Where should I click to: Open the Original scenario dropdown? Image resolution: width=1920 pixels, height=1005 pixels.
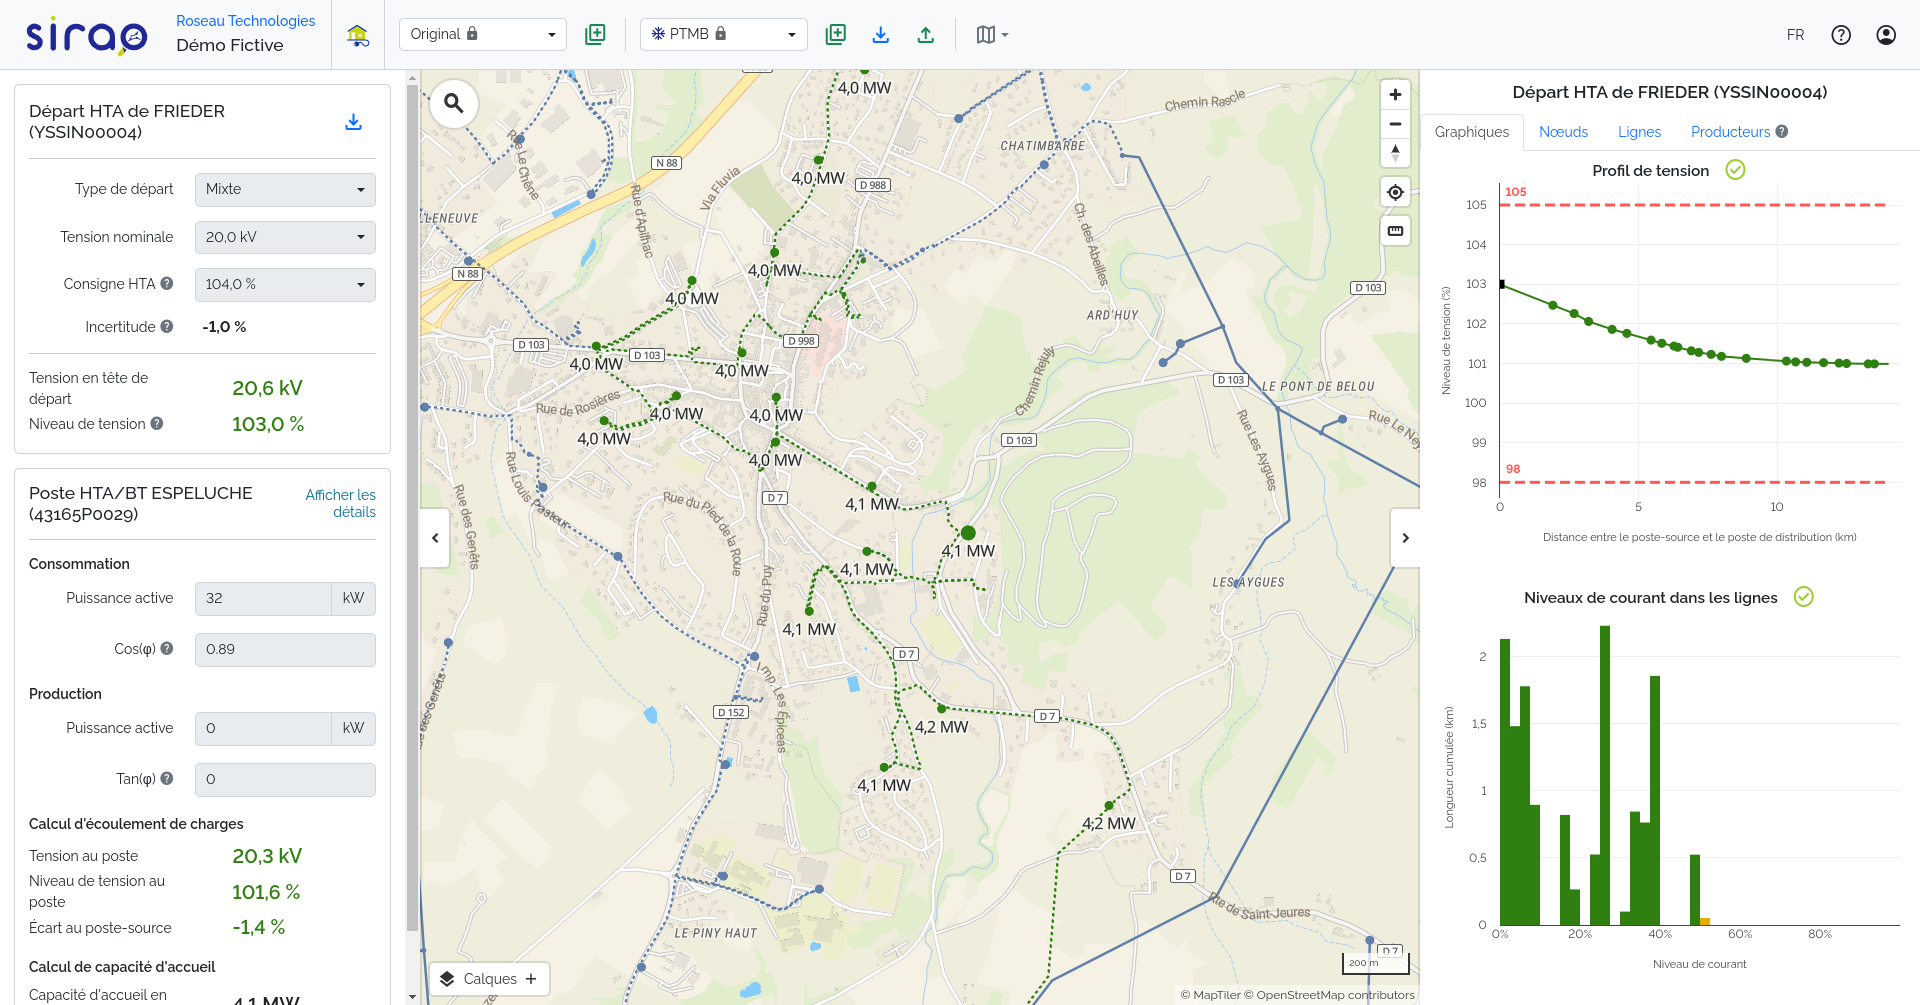click(483, 34)
